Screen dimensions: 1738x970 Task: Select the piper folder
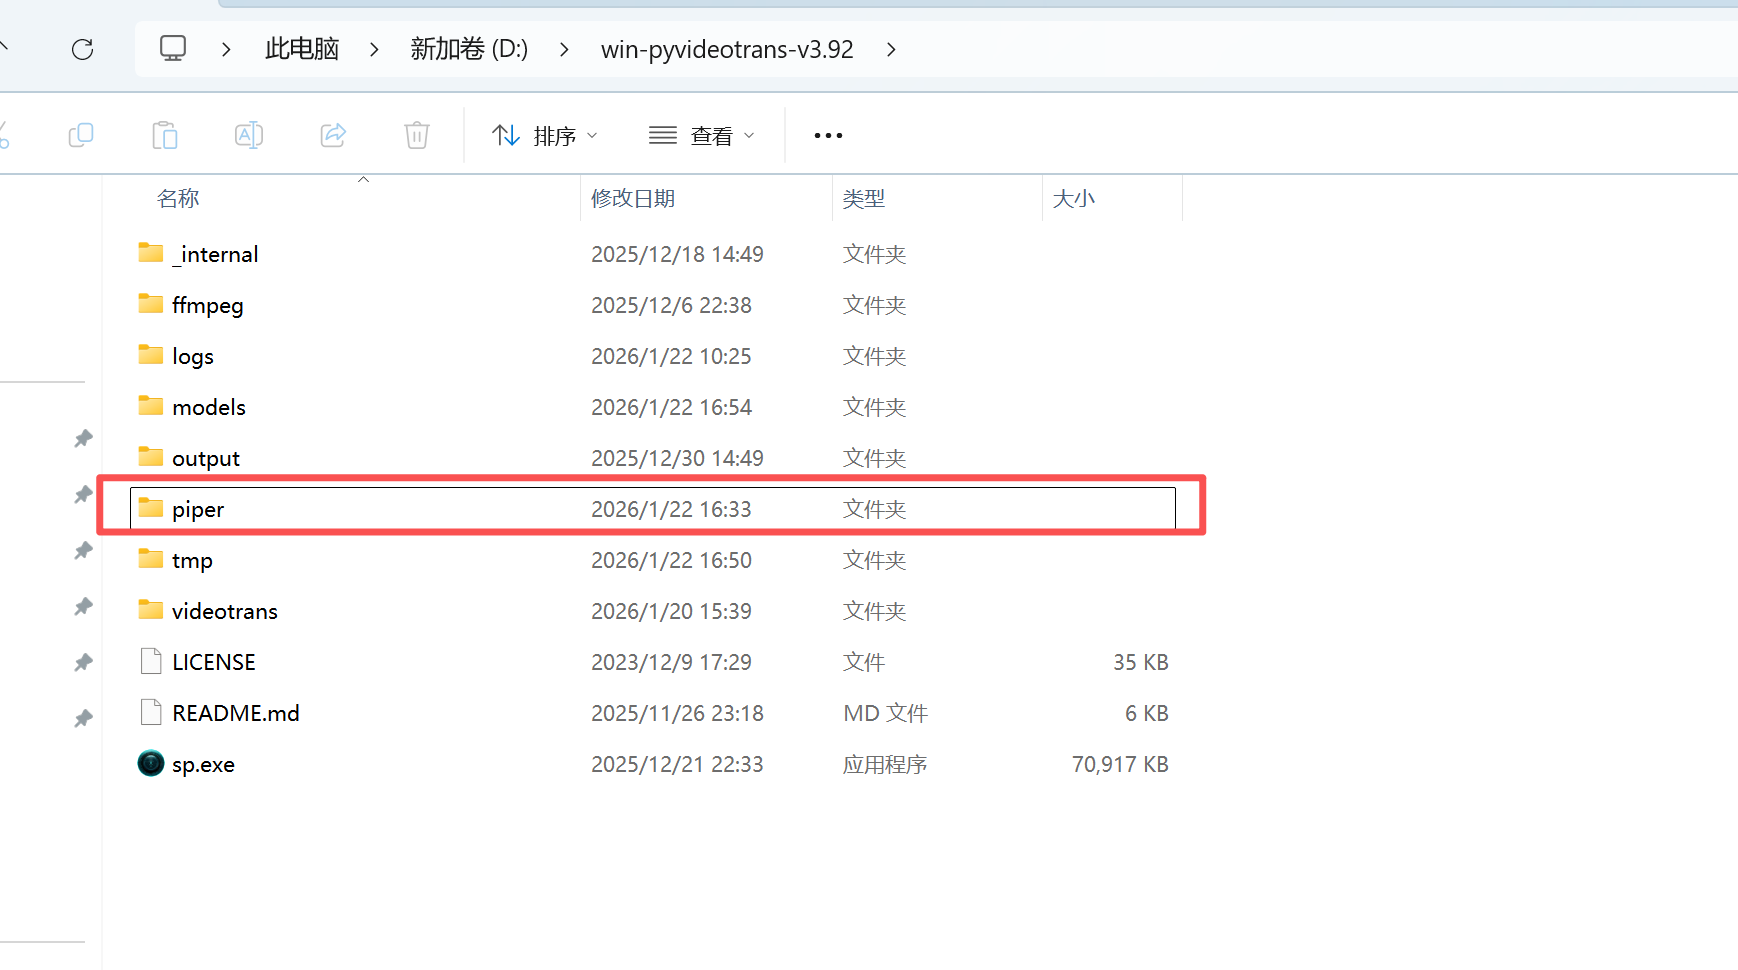198,509
